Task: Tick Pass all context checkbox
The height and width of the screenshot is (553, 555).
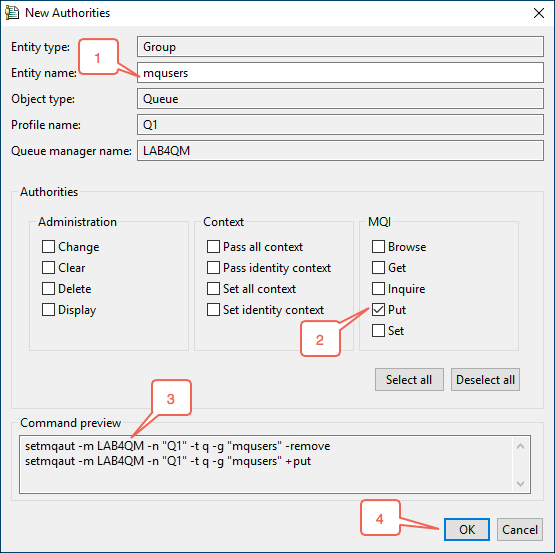Action: point(213,246)
